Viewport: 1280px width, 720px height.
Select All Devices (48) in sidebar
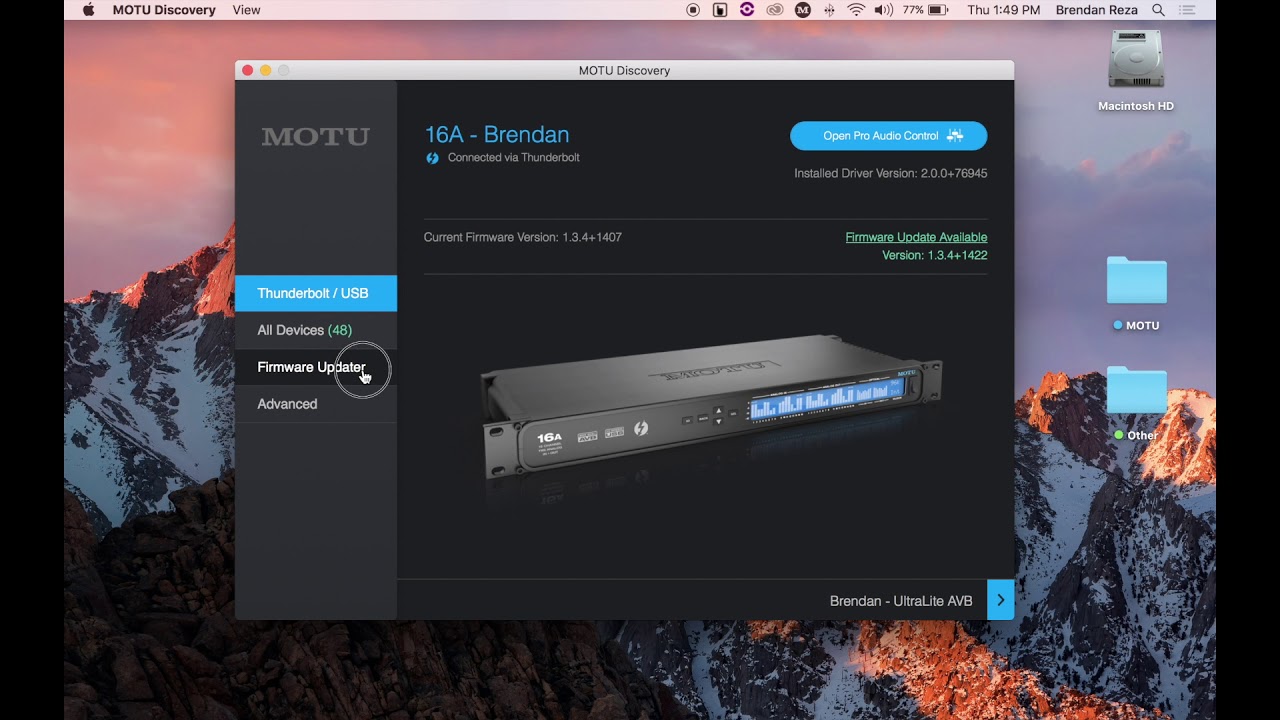[x=316, y=330]
